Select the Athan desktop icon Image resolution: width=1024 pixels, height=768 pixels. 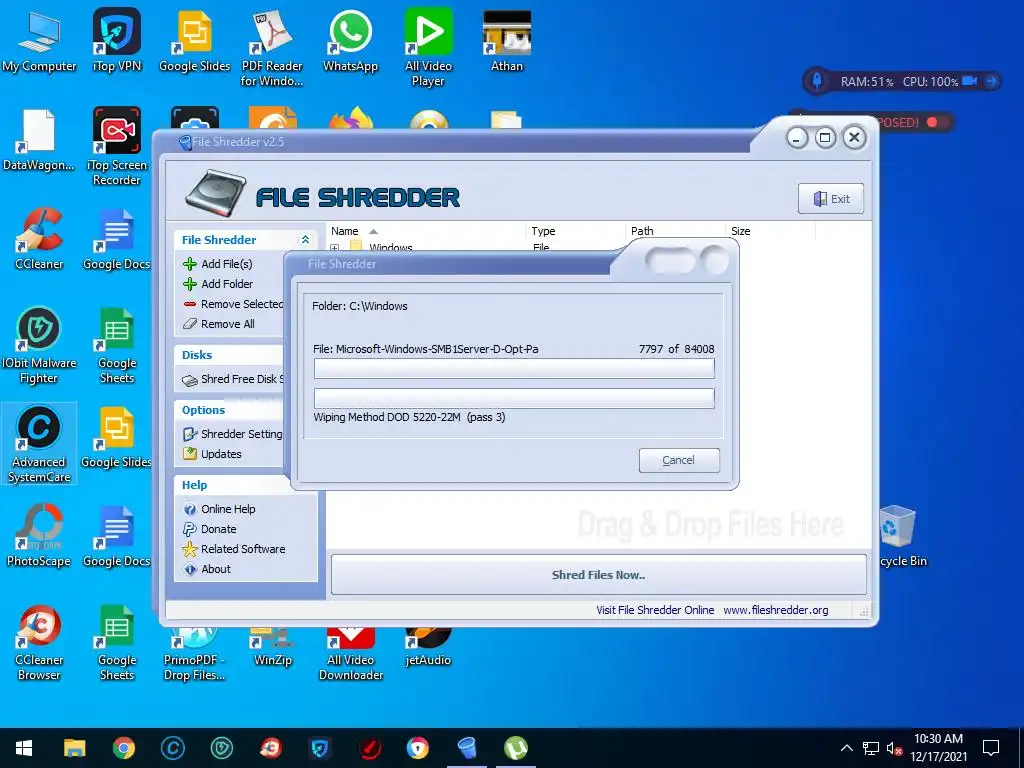507,40
